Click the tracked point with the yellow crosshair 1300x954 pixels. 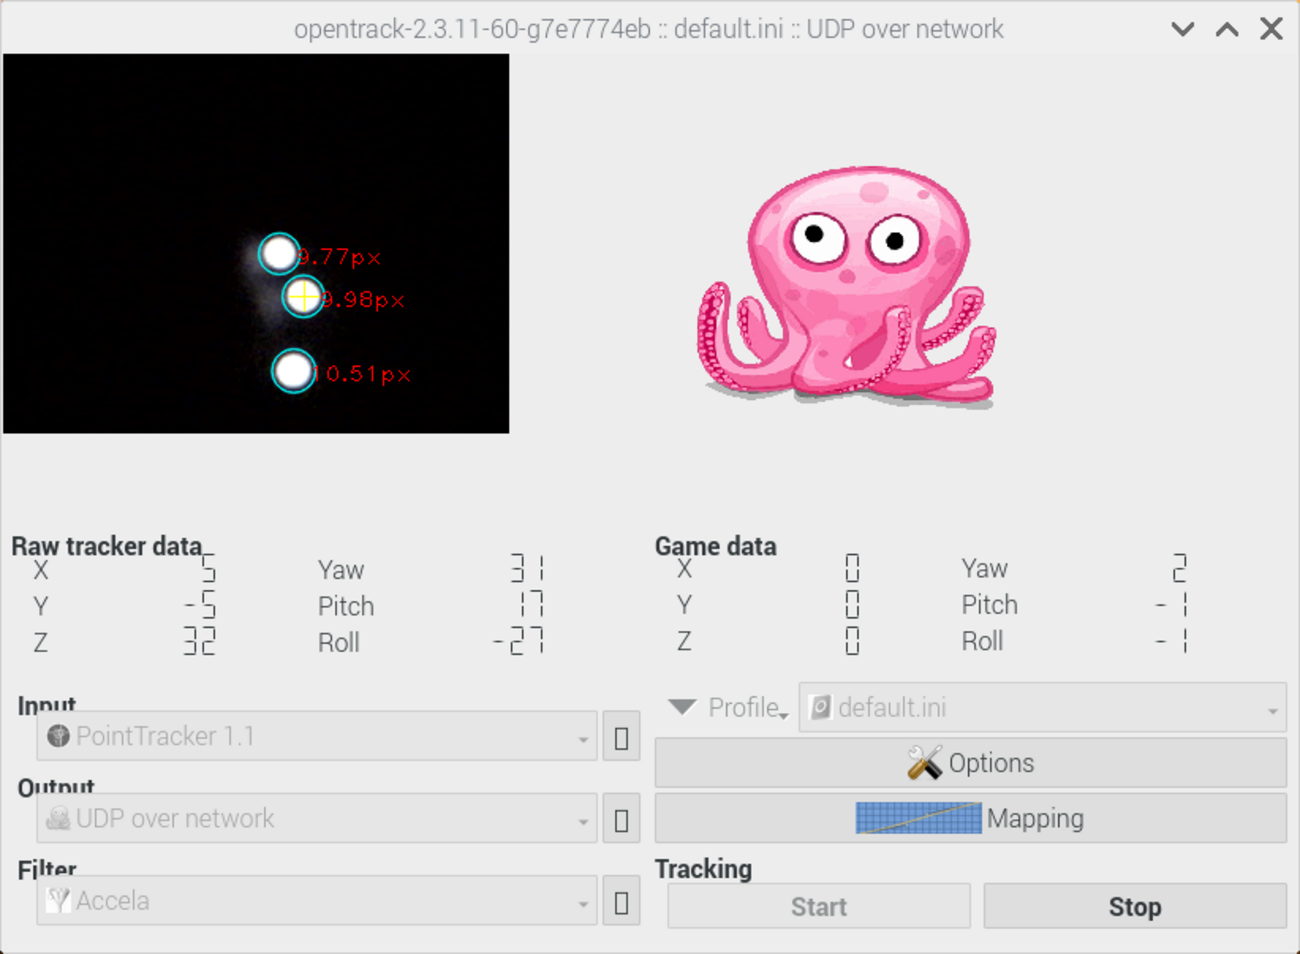click(302, 296)
